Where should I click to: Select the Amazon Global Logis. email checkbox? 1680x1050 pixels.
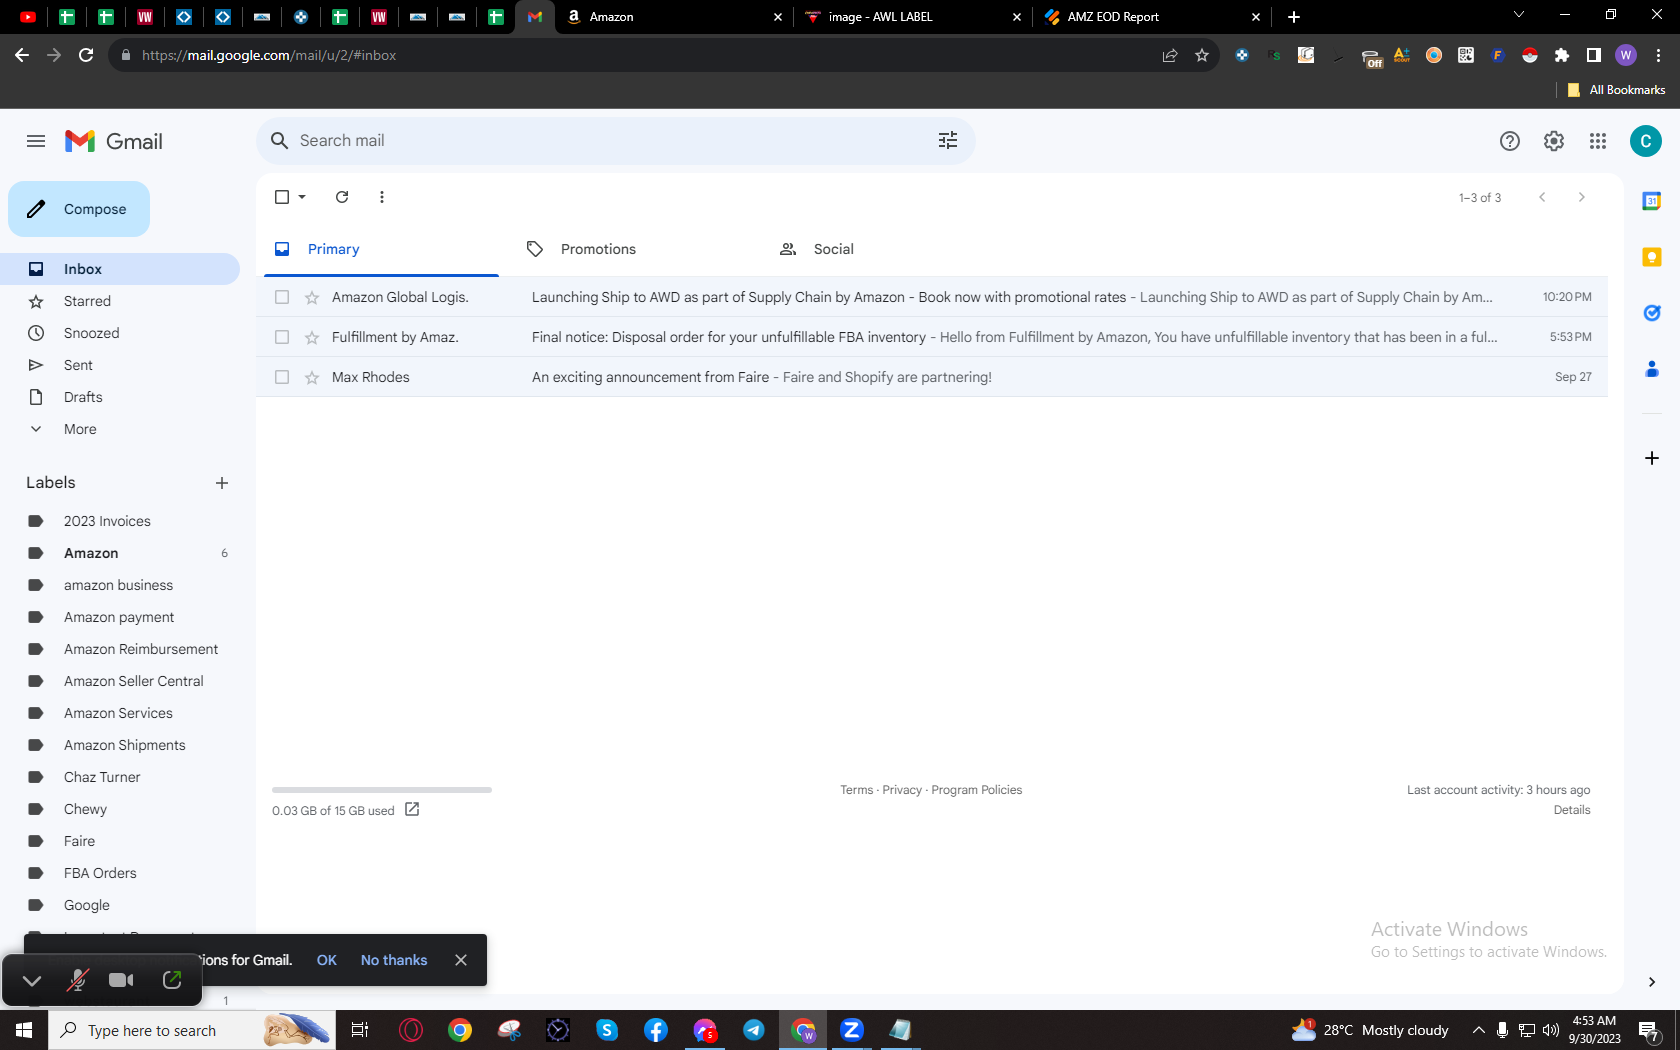pos(282,297)
